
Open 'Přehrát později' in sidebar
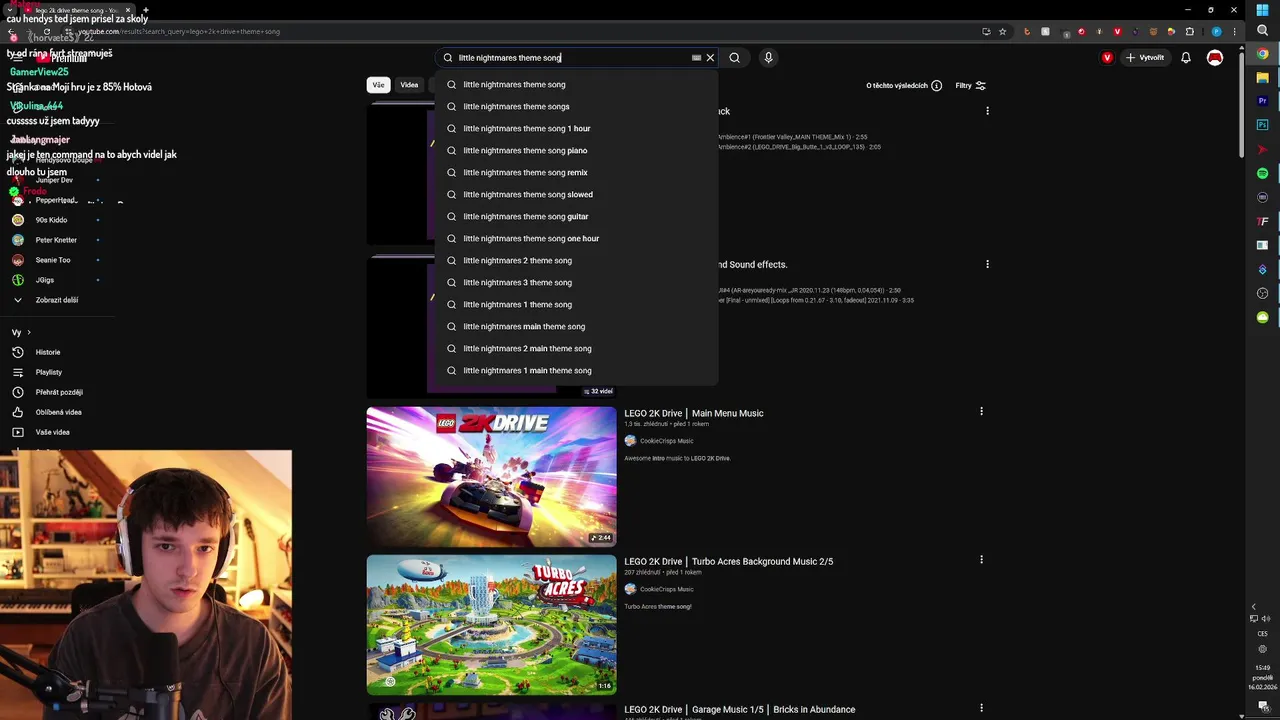(x=58, y=392)
